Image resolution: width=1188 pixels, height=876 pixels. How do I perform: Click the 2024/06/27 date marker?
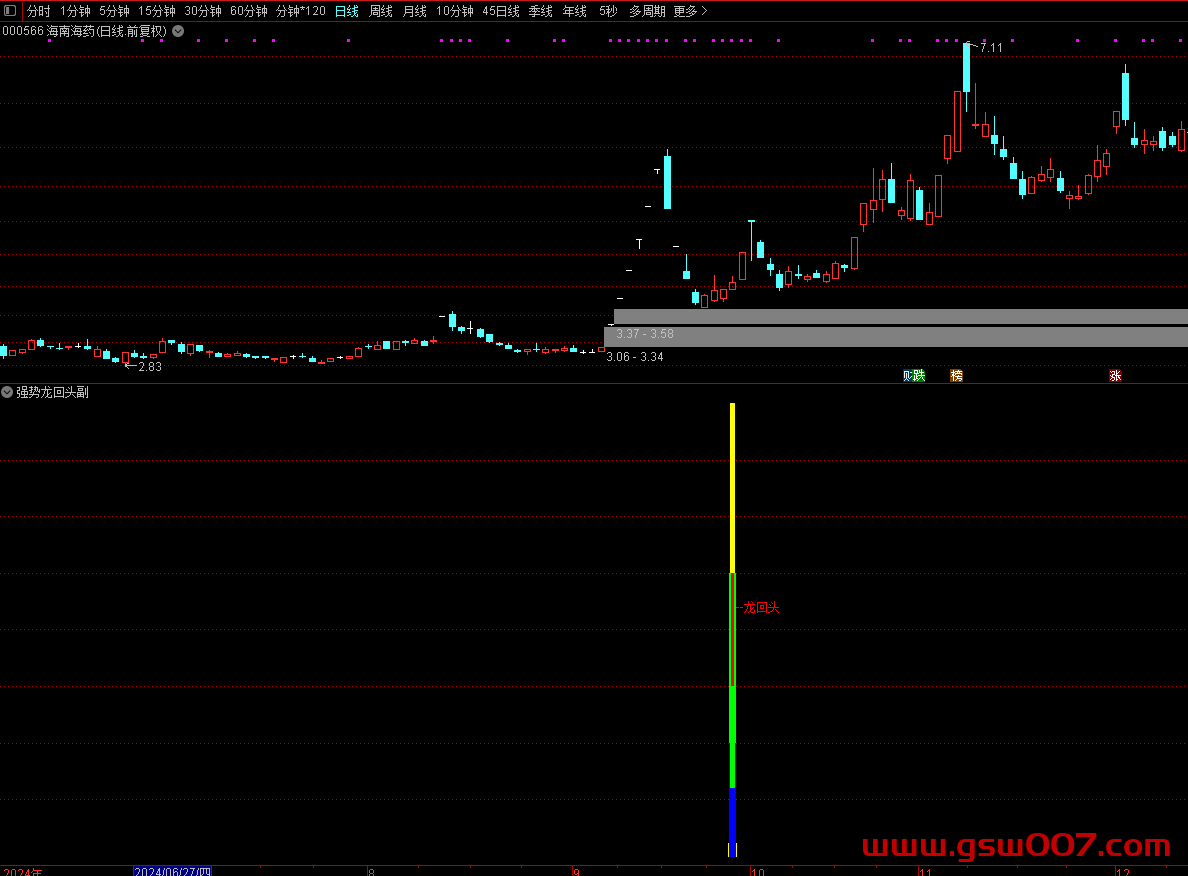[x=172, y=871]
